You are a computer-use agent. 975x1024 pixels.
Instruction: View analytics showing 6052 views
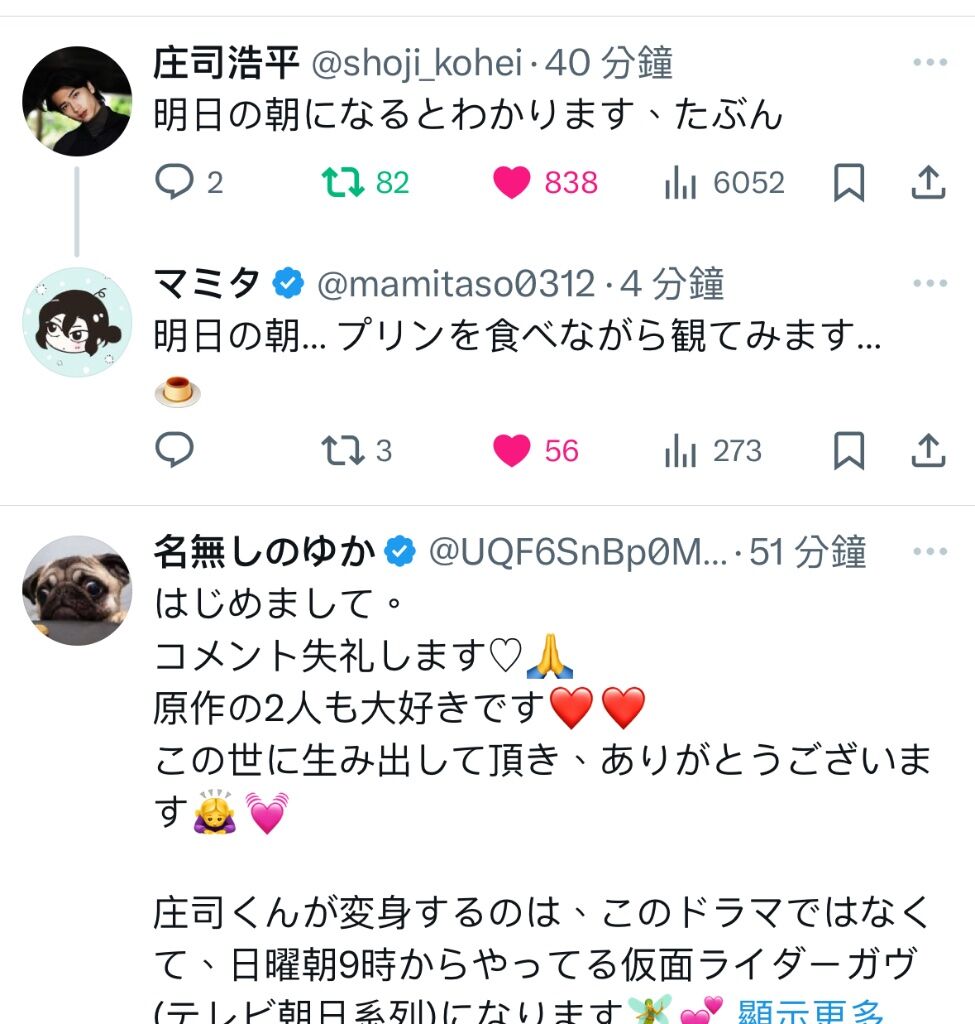click(x=681, y=182)
